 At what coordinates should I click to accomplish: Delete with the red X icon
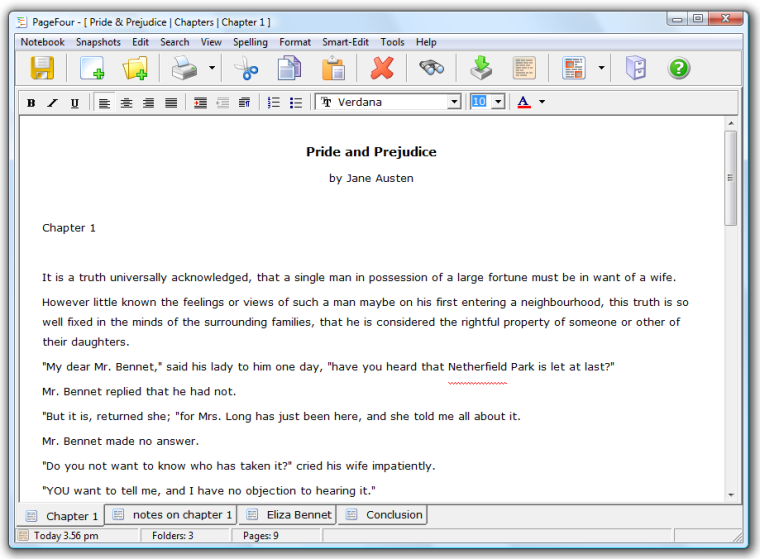382,68
